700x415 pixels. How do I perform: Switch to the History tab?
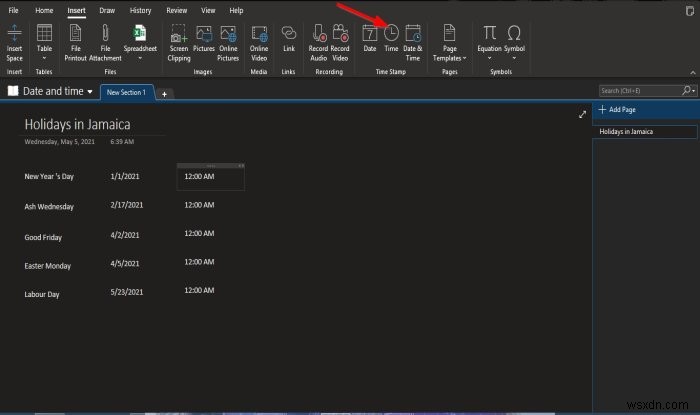point(141,10)
